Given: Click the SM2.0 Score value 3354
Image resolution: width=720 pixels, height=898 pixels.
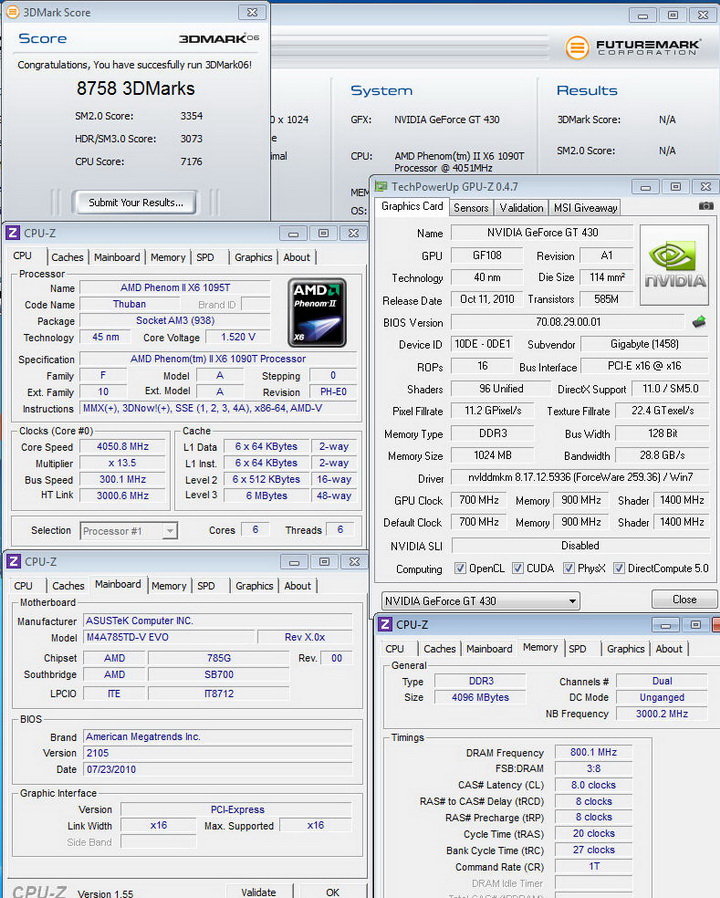Looking at the screenshot, I should (x=191, y=116).
